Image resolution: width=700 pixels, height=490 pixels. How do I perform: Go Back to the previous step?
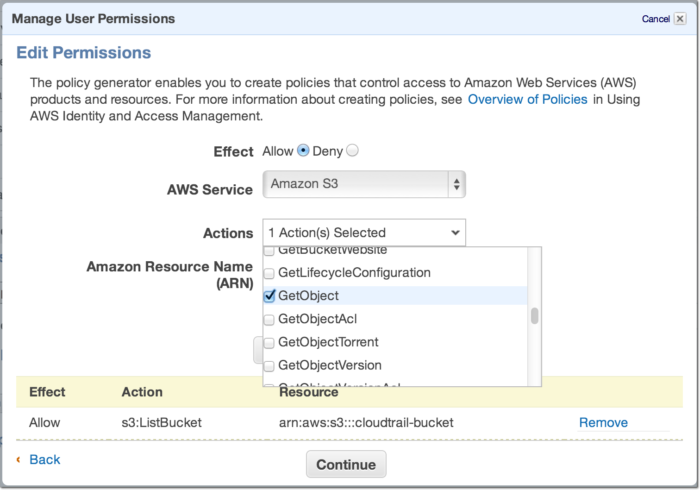[x=44, y=459]
